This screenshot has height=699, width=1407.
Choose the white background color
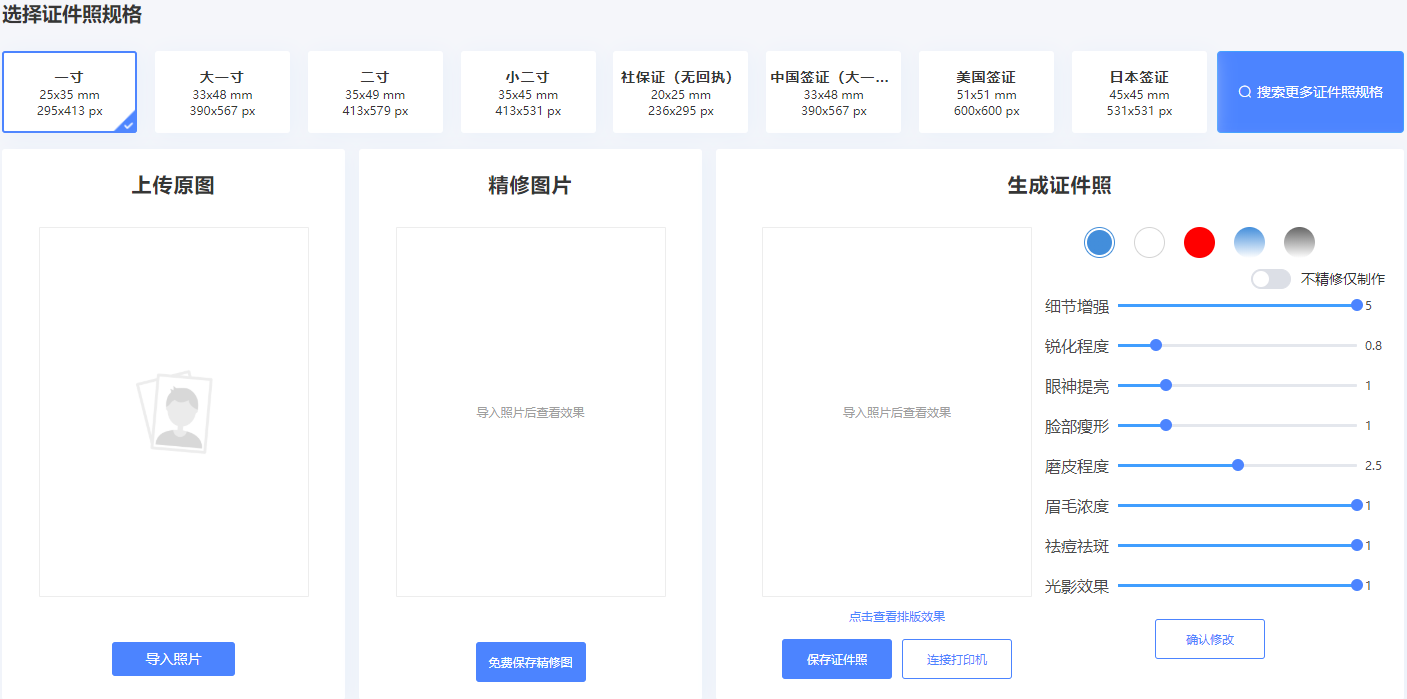pos(1149,242)
